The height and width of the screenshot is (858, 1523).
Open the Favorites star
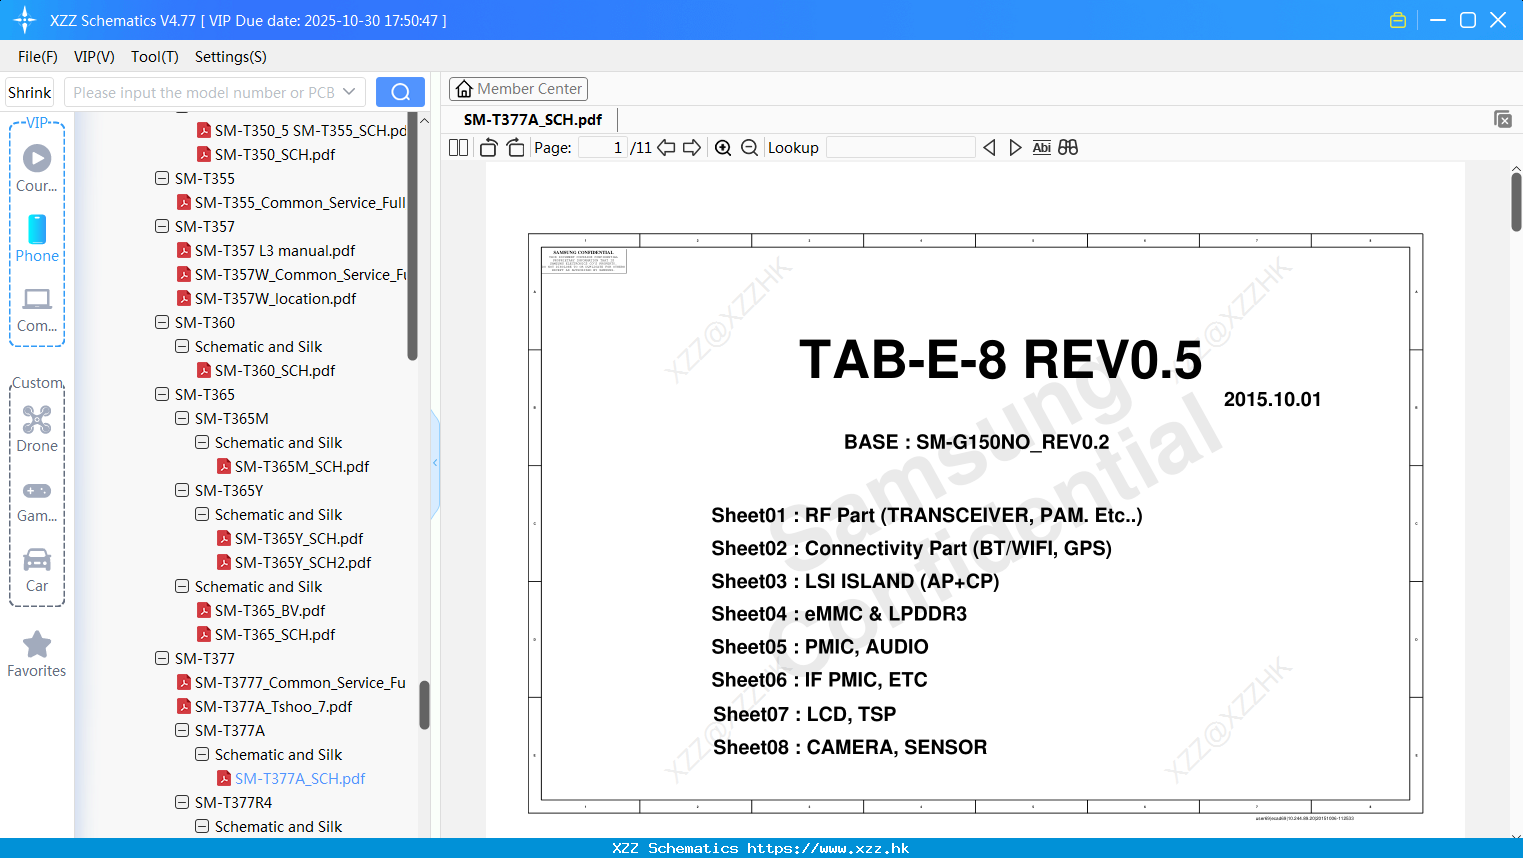[x=37, y=654]
